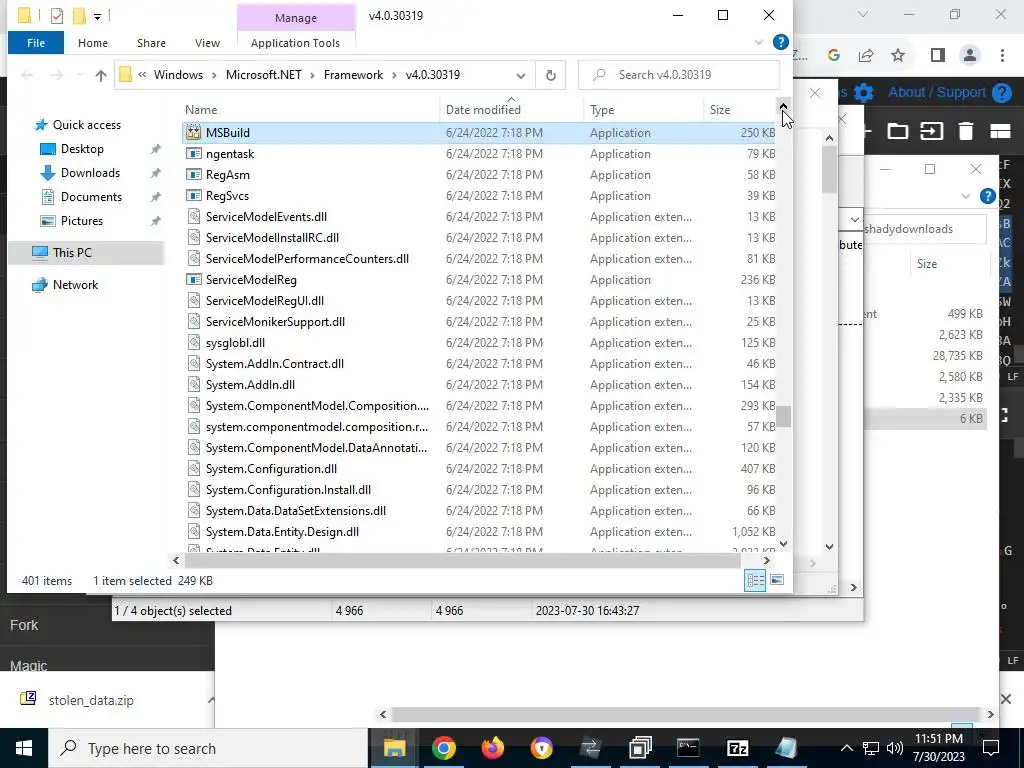Open Desktop in the navigation pane
Screen dimensions: 1024x768
[82, 149]
